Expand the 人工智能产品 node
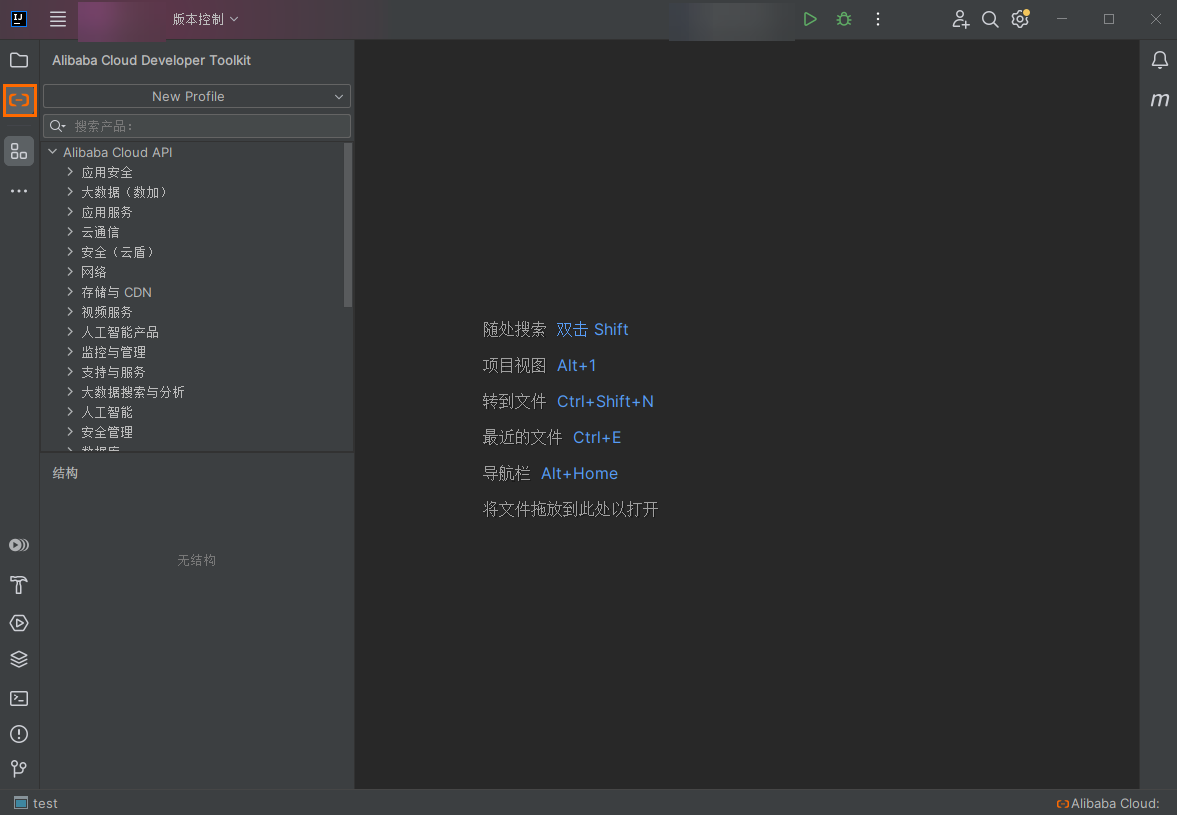Image resolution: width=1177 pixels, height=815 pixels. (x=70, y=332)
